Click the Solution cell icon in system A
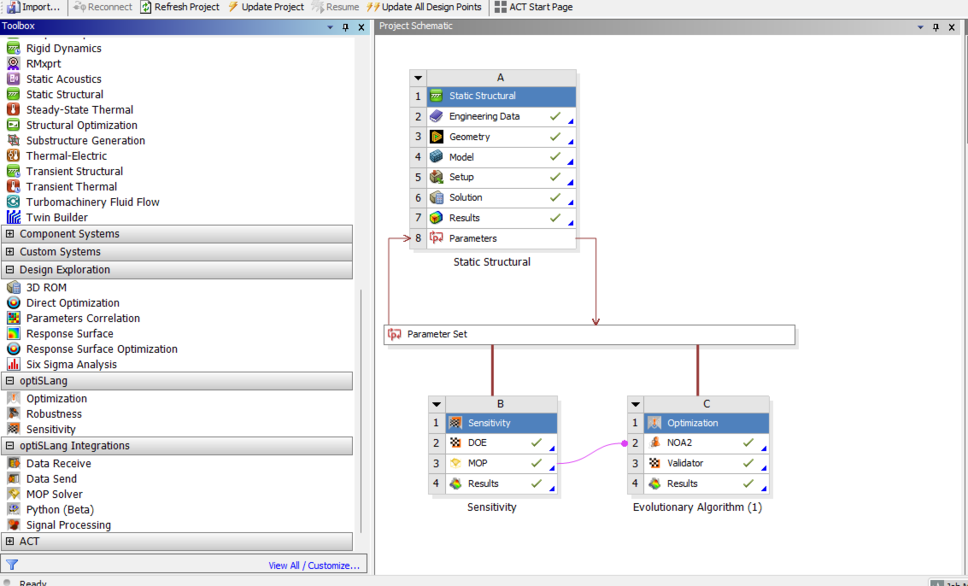 click(x=436, y=198)
